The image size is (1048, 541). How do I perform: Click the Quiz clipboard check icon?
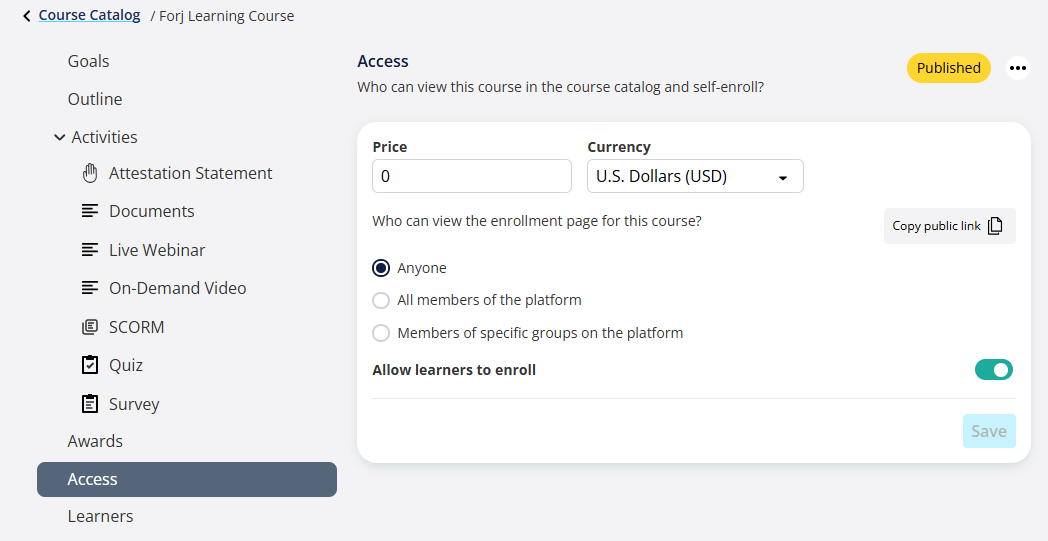point(90,365)
